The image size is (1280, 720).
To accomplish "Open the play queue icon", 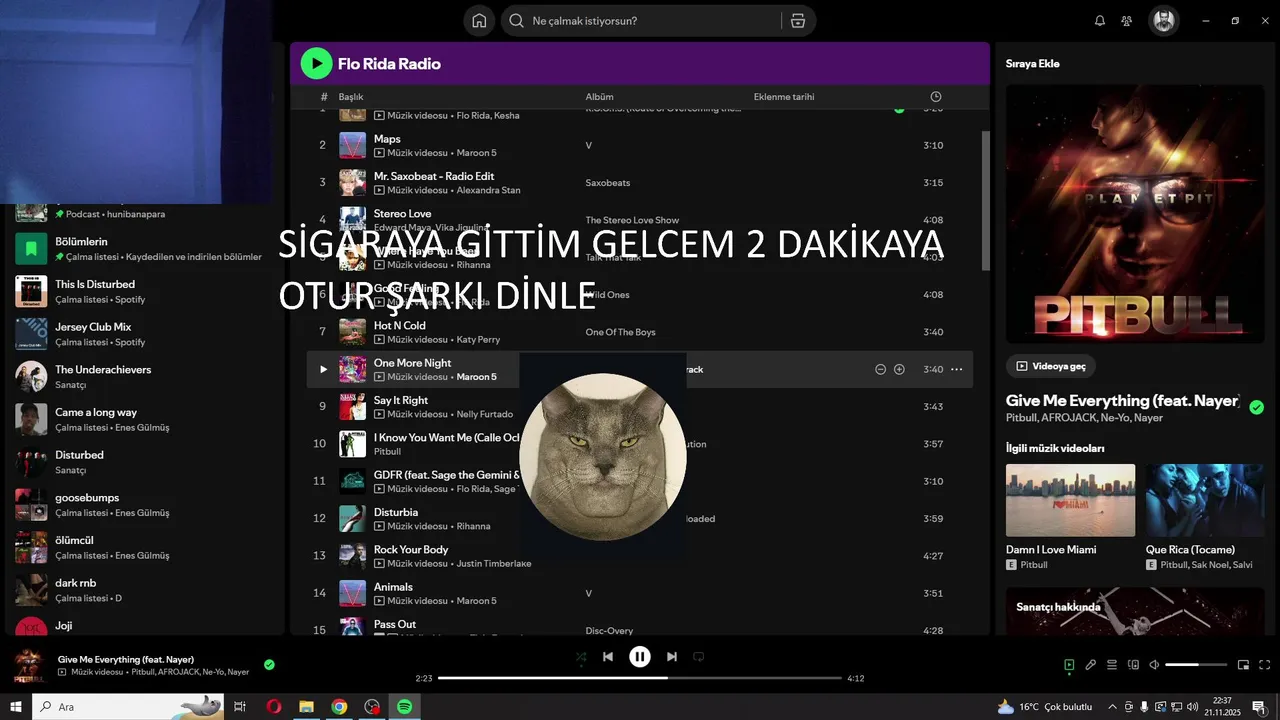I will click(x=1112, y=664).
